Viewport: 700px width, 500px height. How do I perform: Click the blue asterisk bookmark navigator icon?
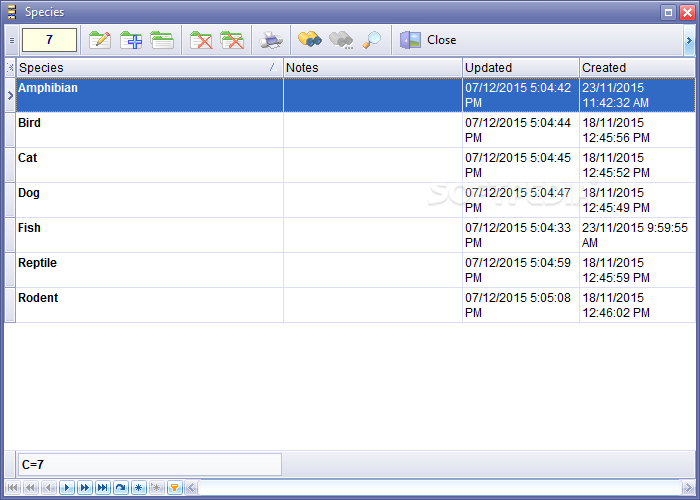138,488
